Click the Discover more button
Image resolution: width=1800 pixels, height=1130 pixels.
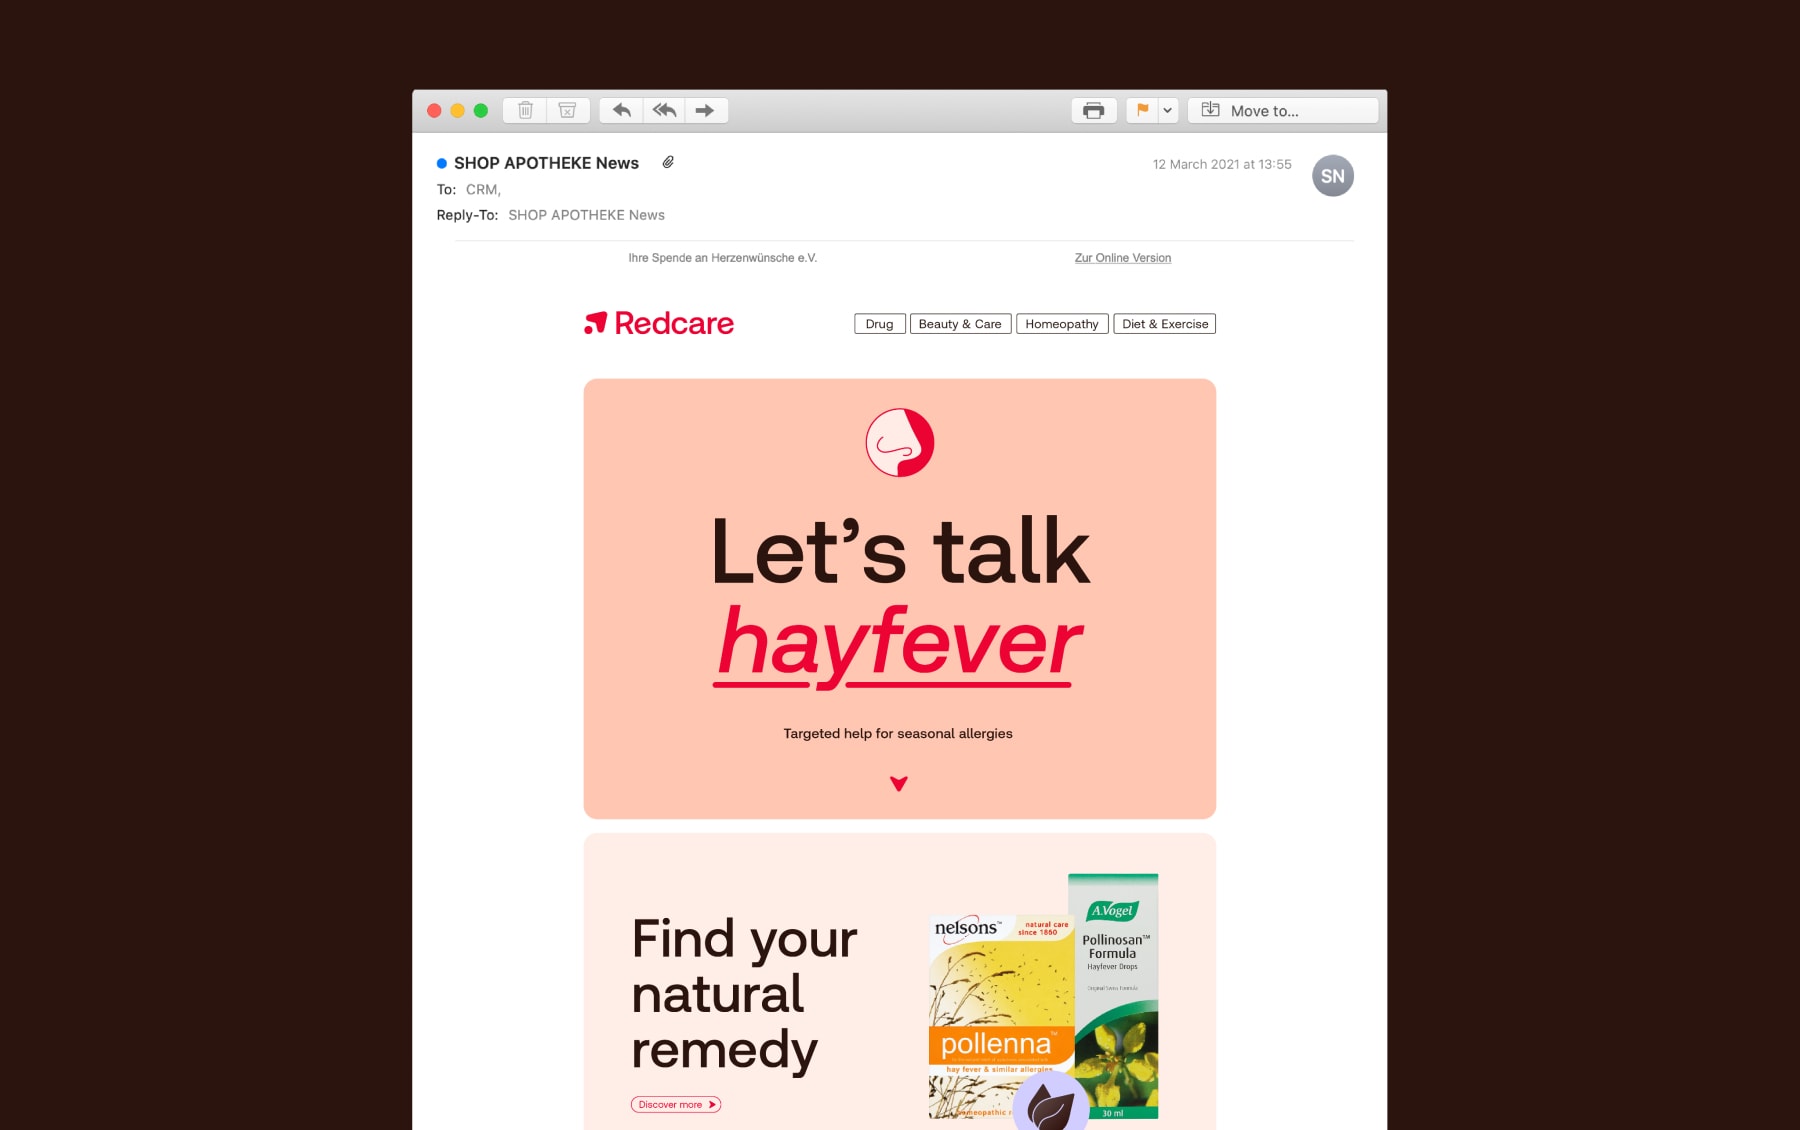[x=676, y=1105]
